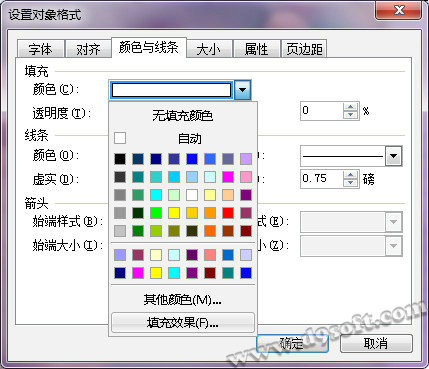Choose 其他颜色(M)... option
Screen dimensions: 429x369
pyautogui.click(x=183, y=300)
